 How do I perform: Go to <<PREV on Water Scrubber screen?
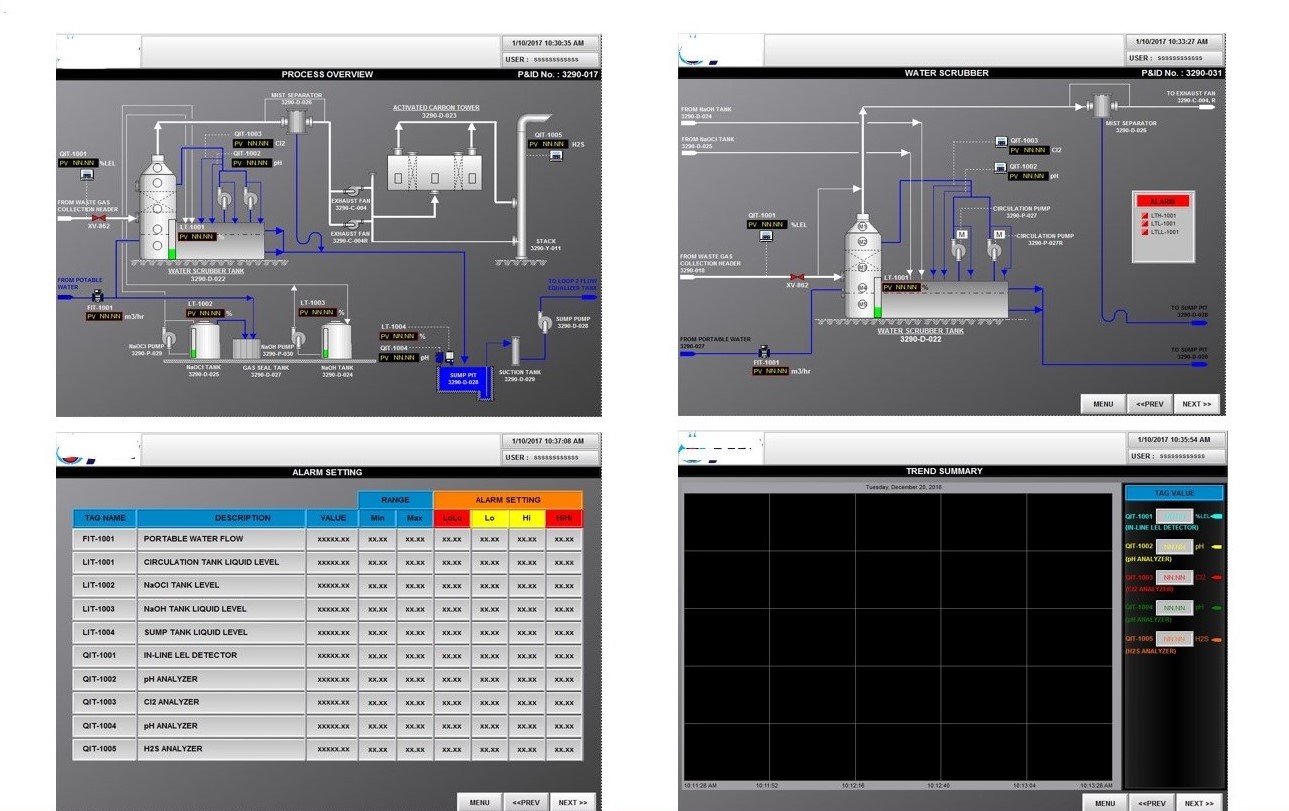tap(1149, 404)
